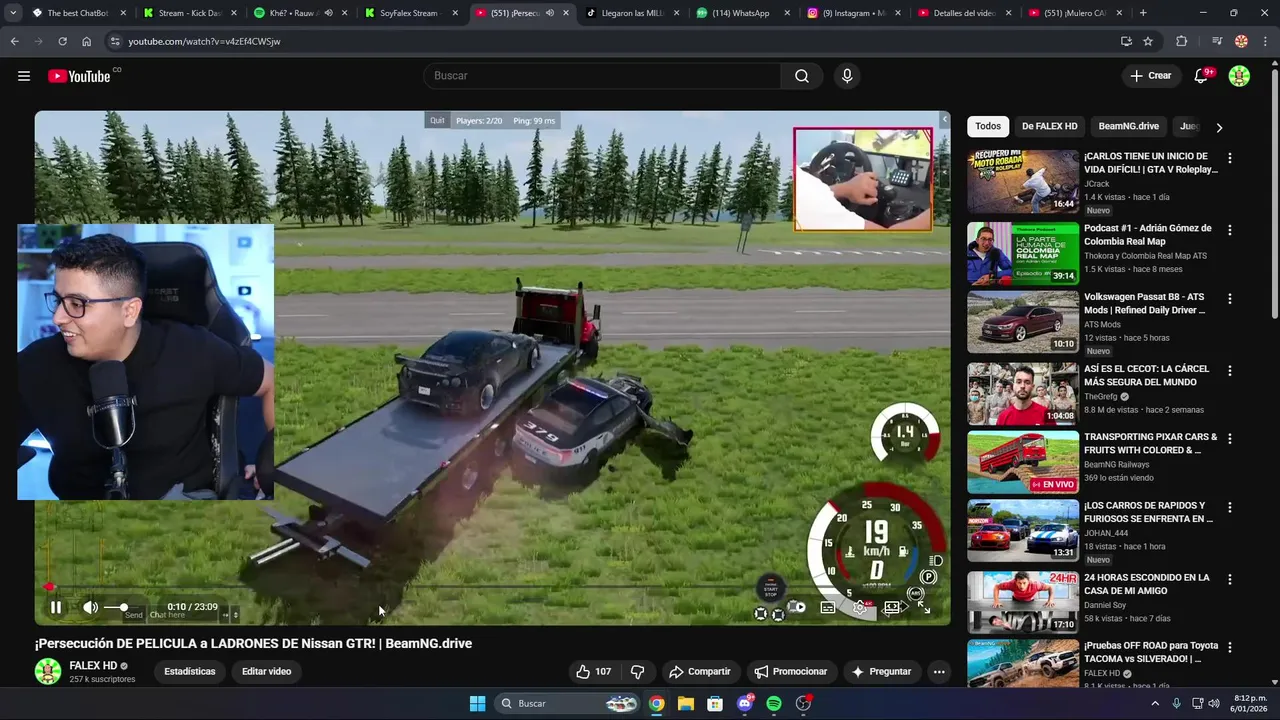This screenshot has height=720, width=1280.
Task: Open the notifications bell
Action: 1202,76
